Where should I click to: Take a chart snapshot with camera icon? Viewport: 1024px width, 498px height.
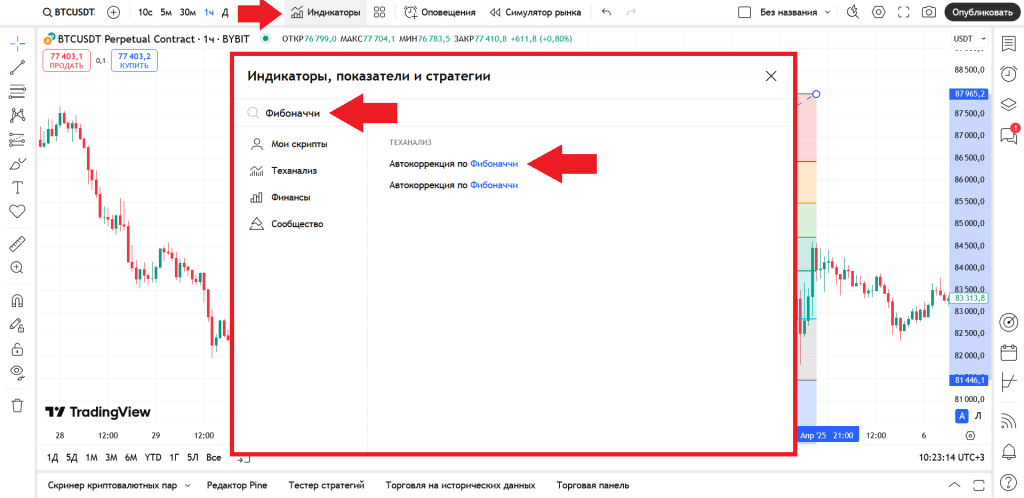[928, 12]
